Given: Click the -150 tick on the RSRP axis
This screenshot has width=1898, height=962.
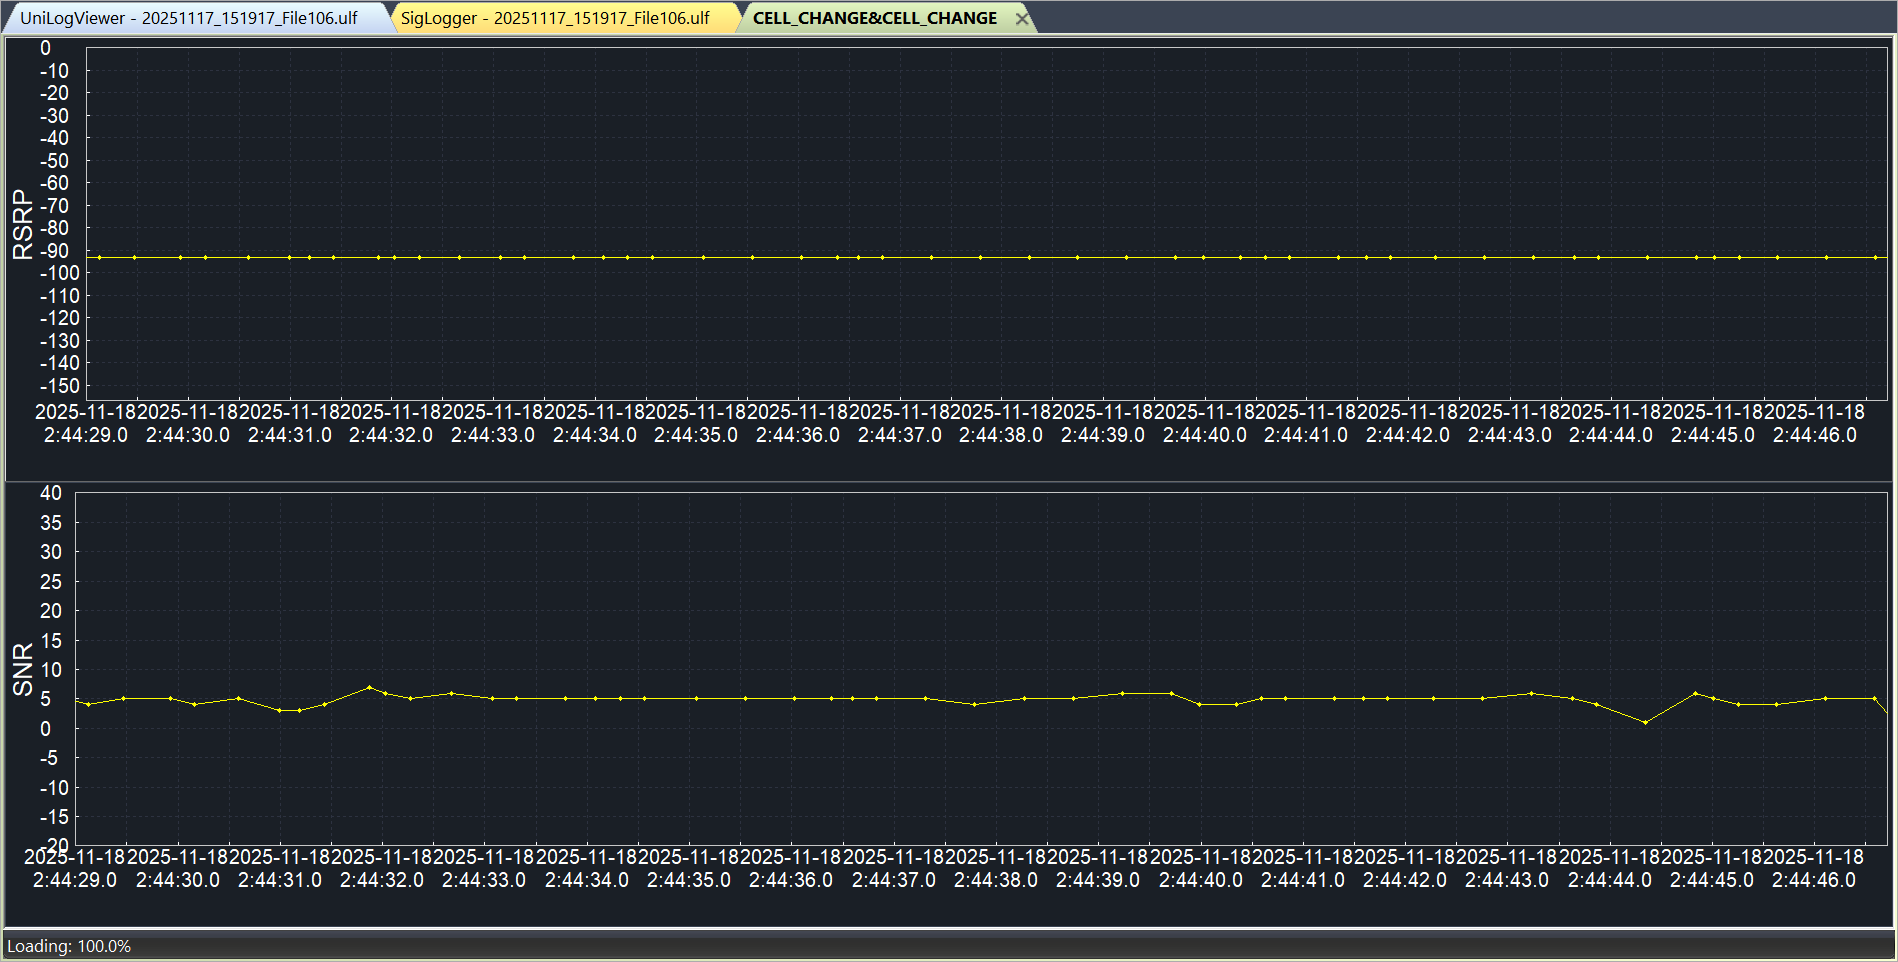Looking at the screenshot, I should (x=59, y=386).
